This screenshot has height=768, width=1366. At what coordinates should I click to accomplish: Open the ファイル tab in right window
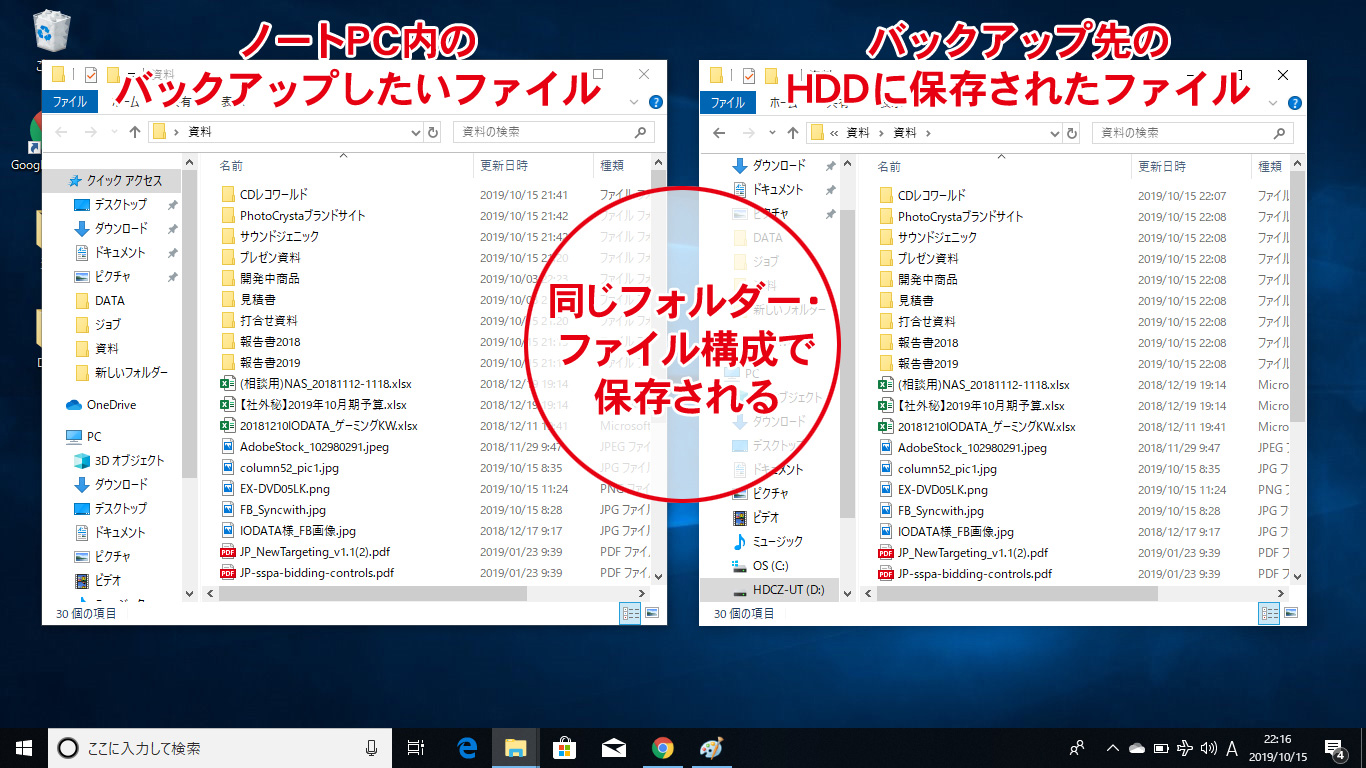pos(727,102)
